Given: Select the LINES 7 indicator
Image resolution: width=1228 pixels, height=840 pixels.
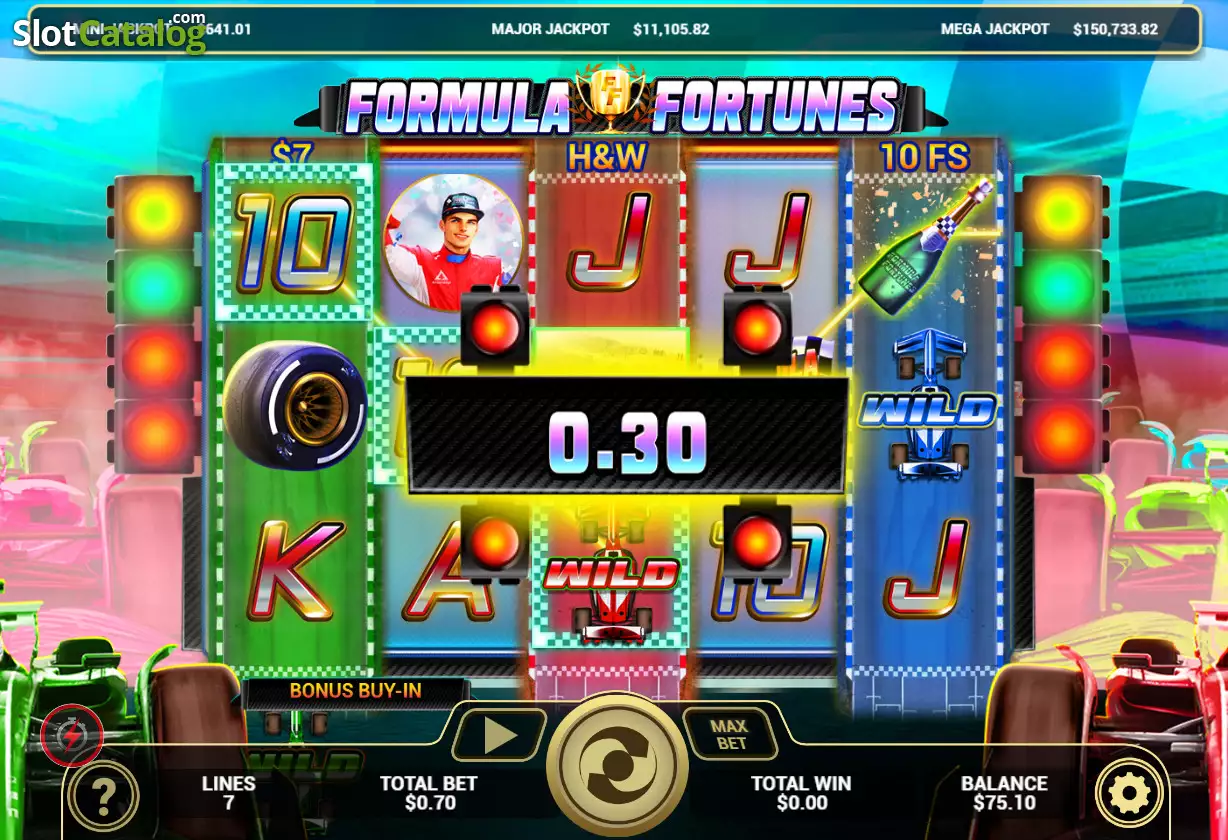Looking at the screenshot, I should 228,793.
